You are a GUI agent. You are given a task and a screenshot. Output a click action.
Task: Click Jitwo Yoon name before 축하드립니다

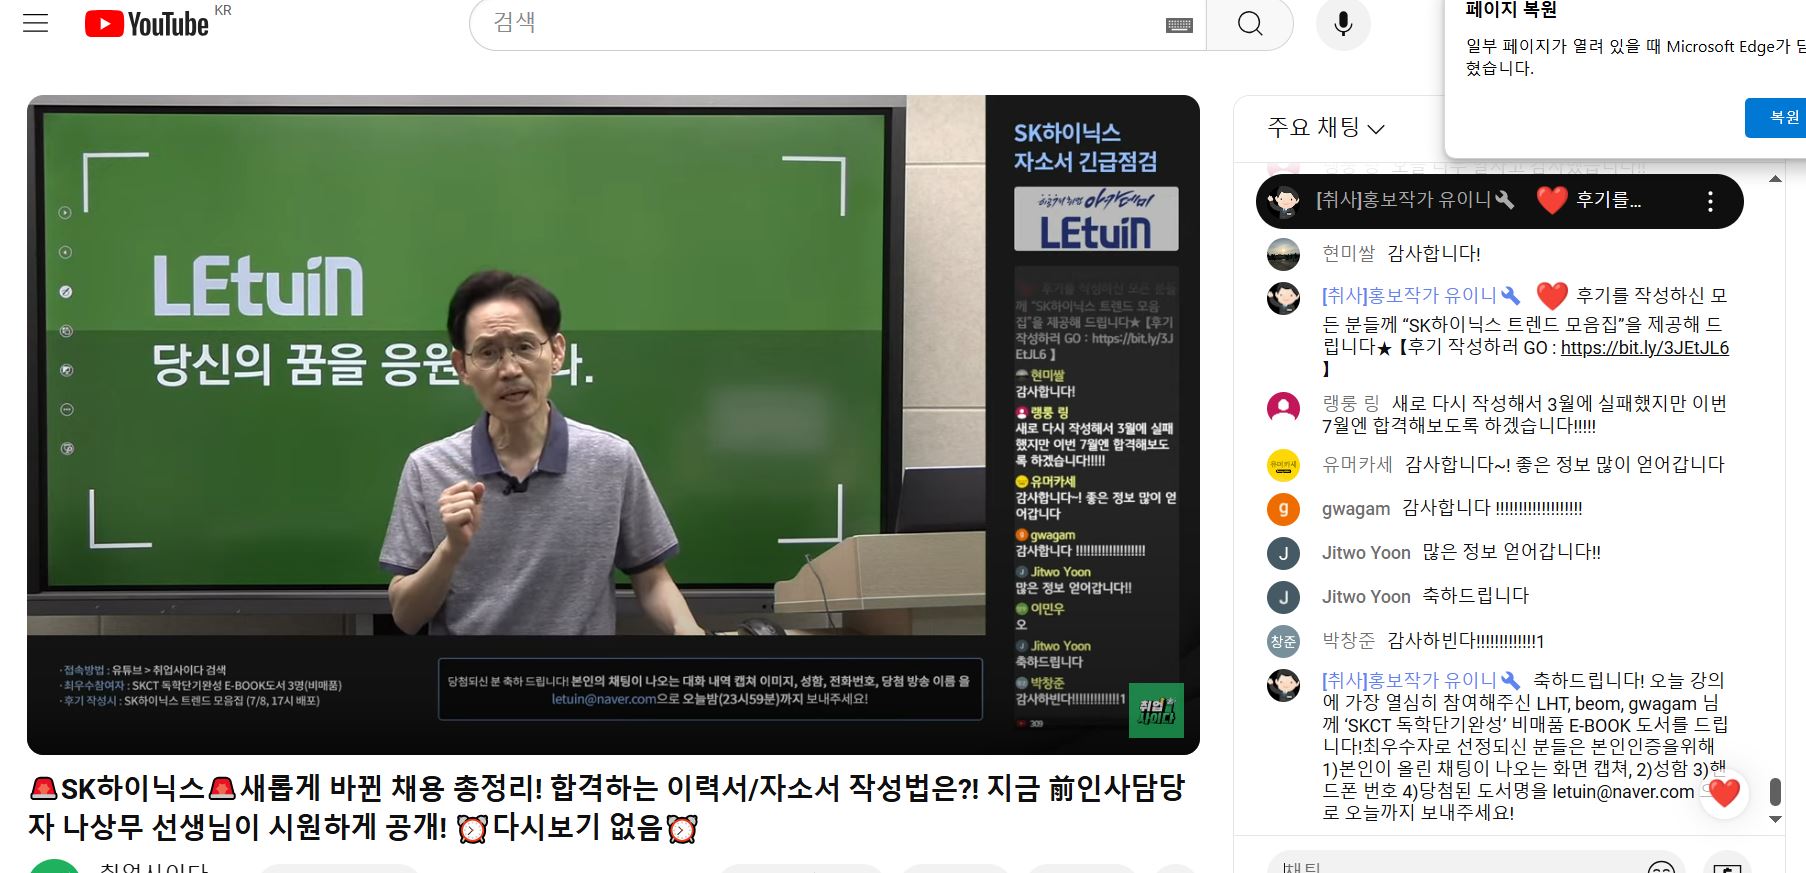click(1366, 597)
